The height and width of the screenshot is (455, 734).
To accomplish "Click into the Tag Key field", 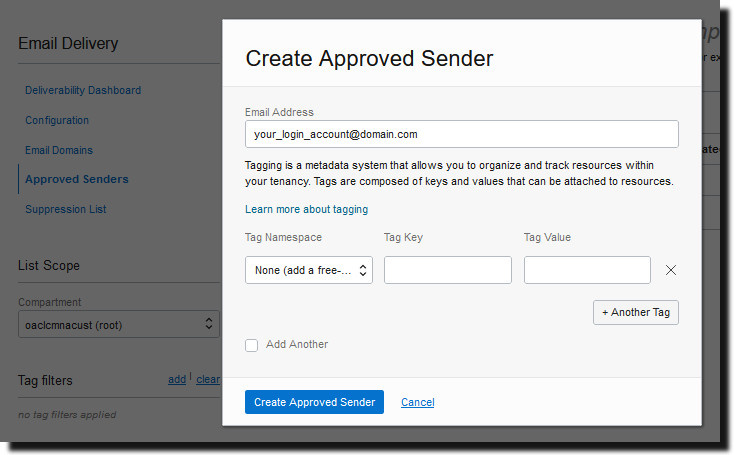I will coord(448,270).
